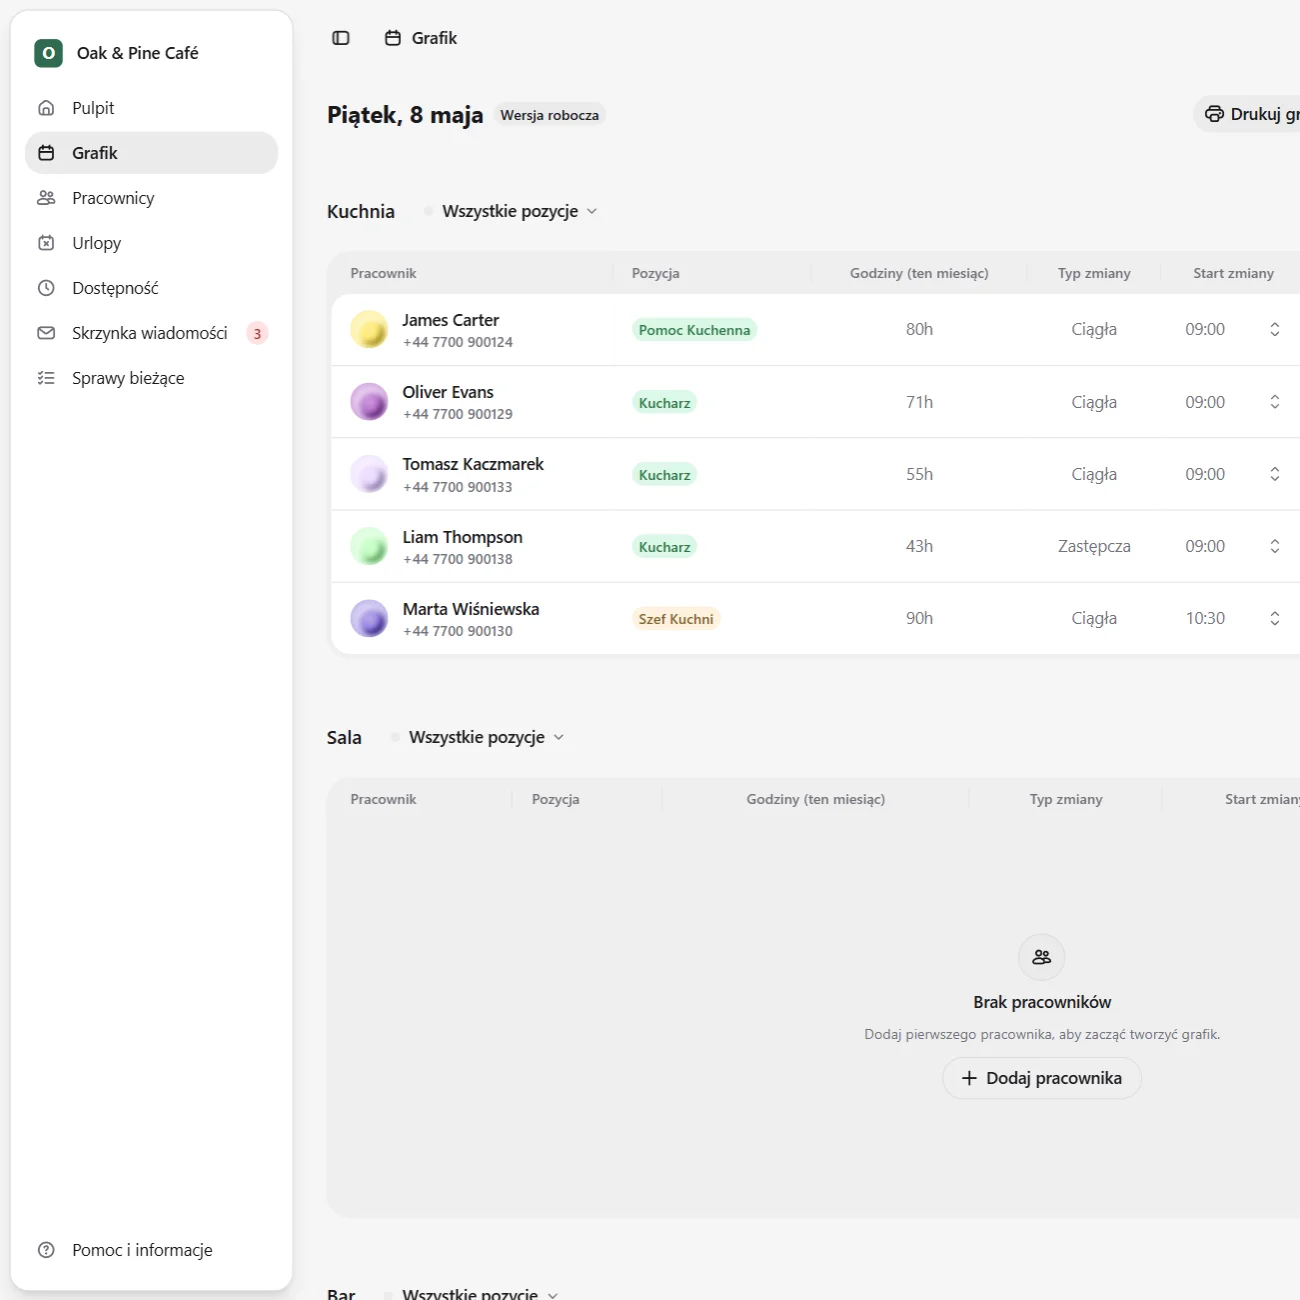This screenshot has height=1300, width=1300.
Task: Open Tomasz Kaczmarek's start time stepper
Action: [x=1275, y=474]
